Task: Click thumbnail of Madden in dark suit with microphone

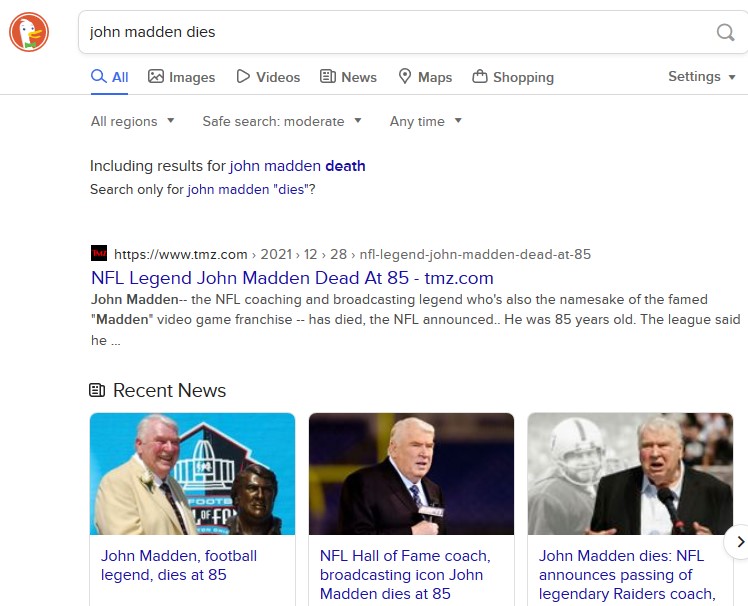Action: click(x=411, y=474)
